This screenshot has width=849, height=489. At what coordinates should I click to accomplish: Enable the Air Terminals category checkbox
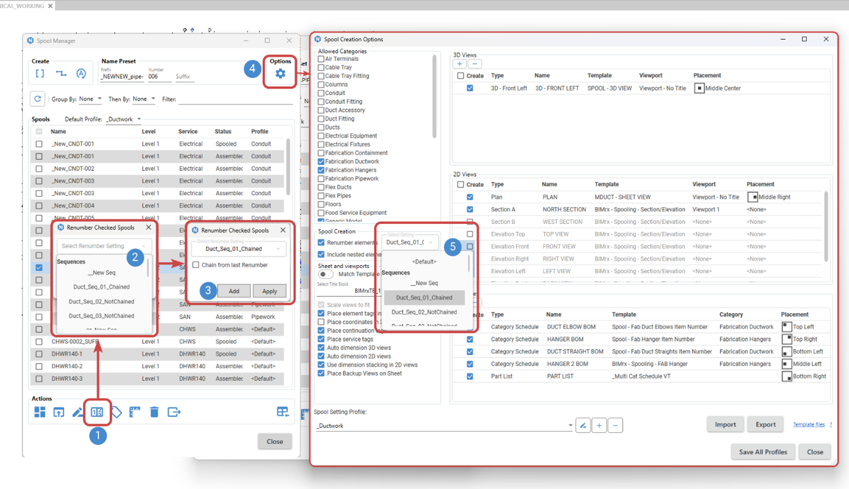click(x=321, y=59)
